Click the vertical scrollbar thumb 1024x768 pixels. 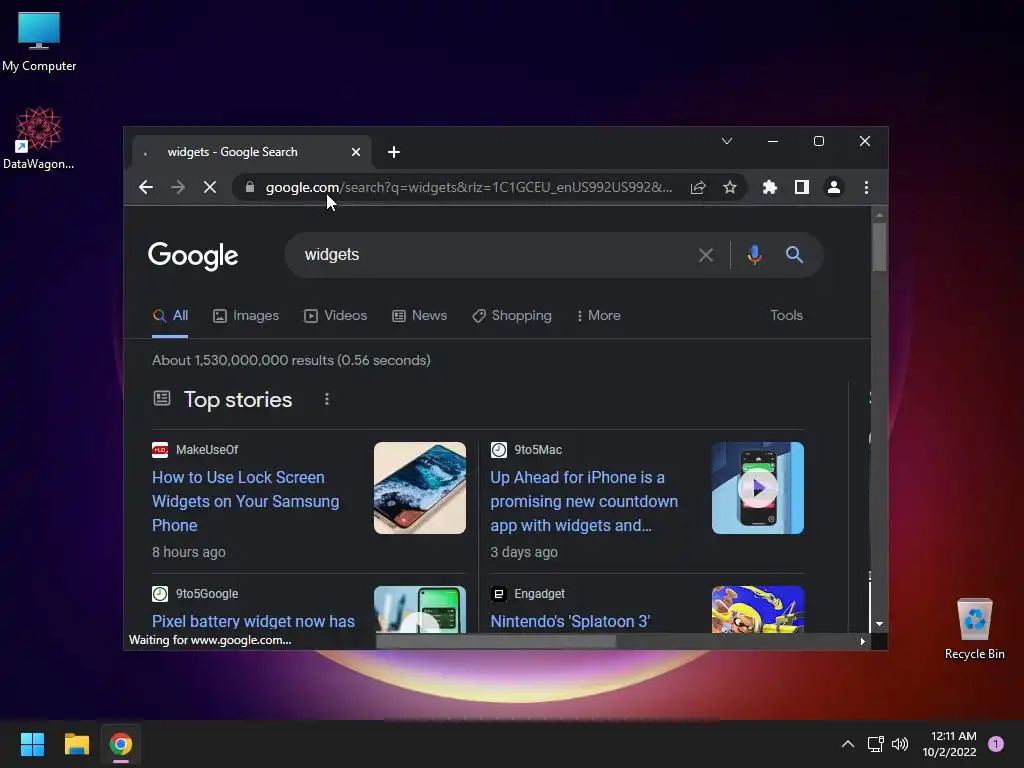click(880, 247)
